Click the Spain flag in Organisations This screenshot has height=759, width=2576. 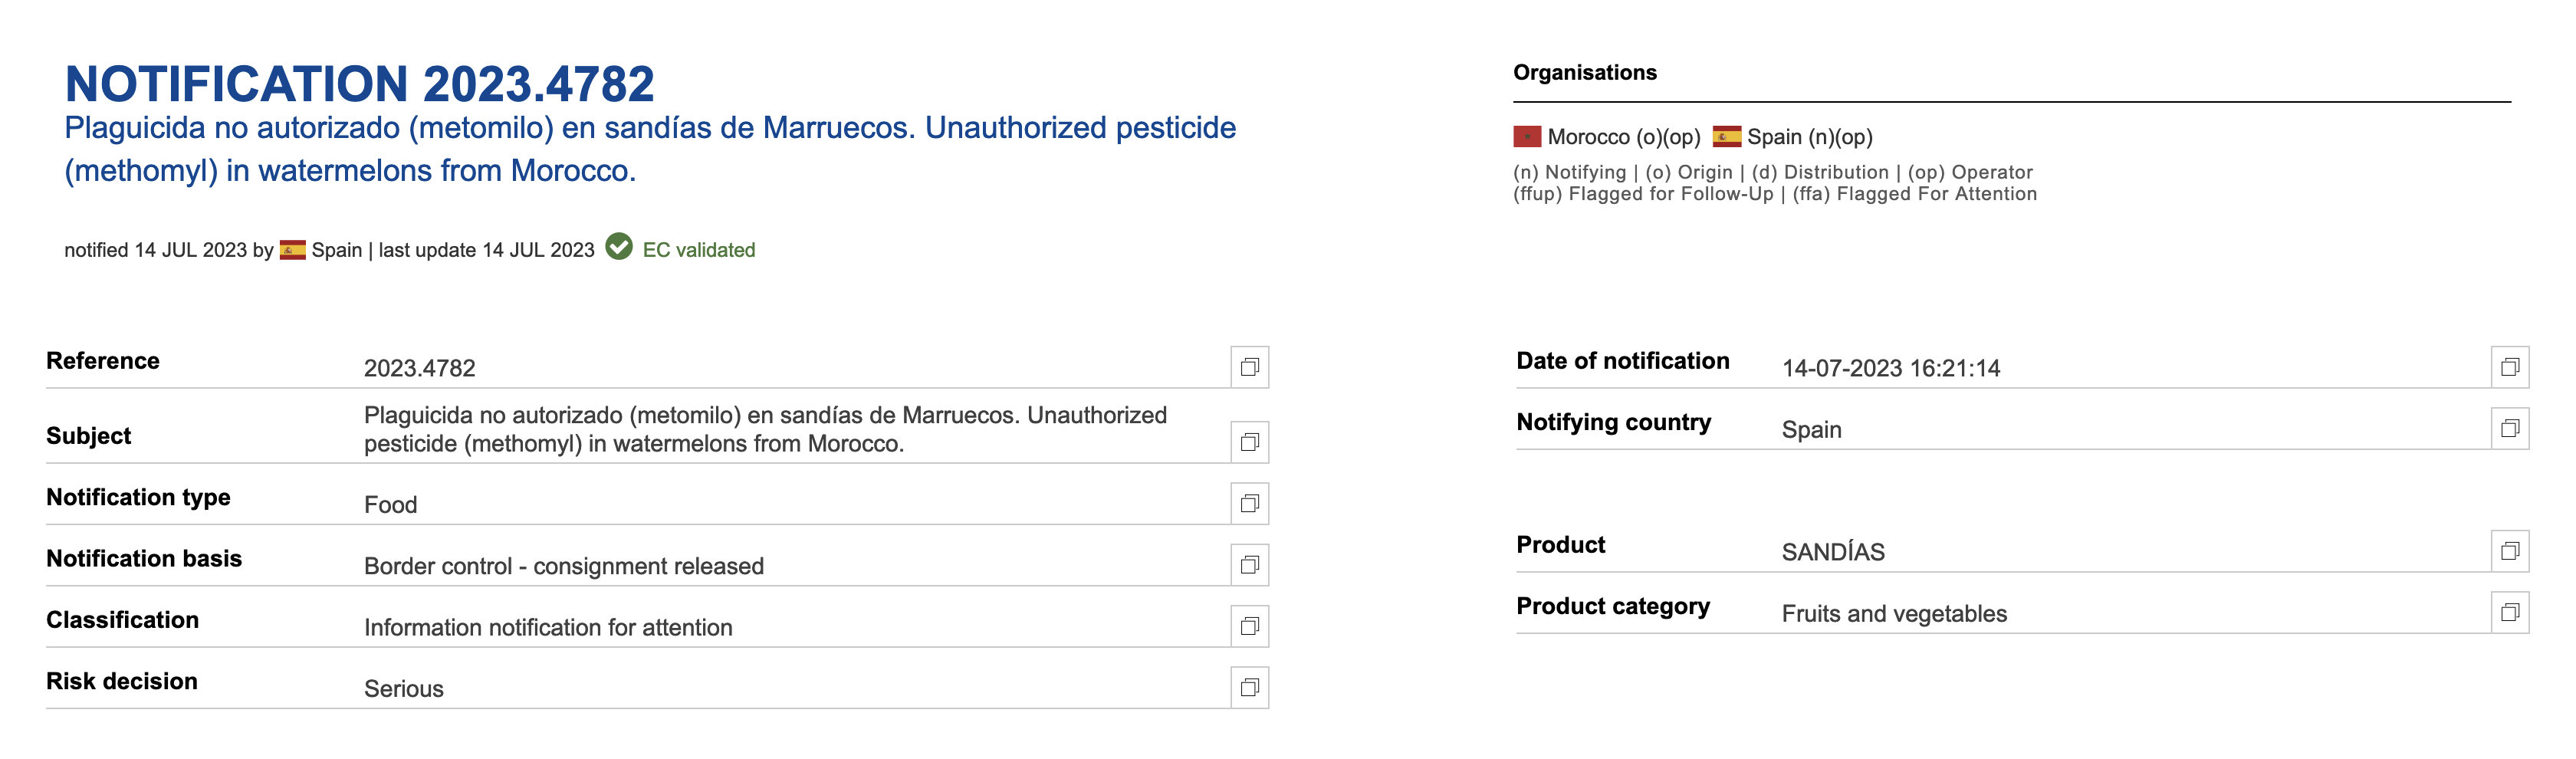[1727, 136]
